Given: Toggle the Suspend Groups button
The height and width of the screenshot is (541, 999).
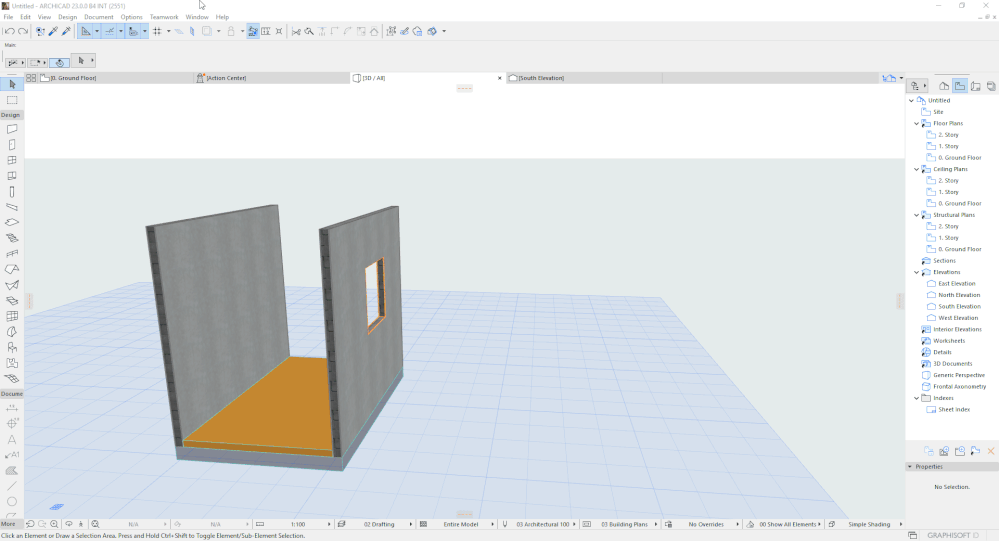Looking at the screenshot, I should click(x=253, y=31).
